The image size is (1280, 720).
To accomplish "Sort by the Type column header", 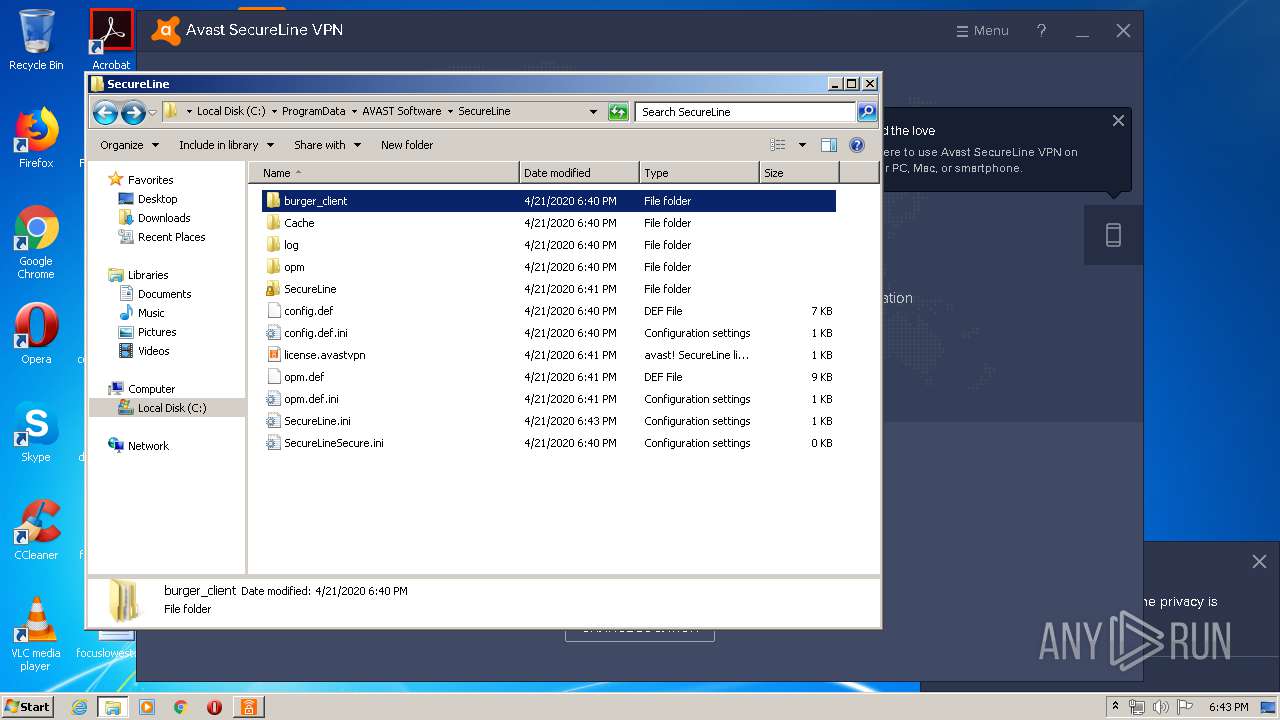I will pyautogui.click(x=699, y=173).
